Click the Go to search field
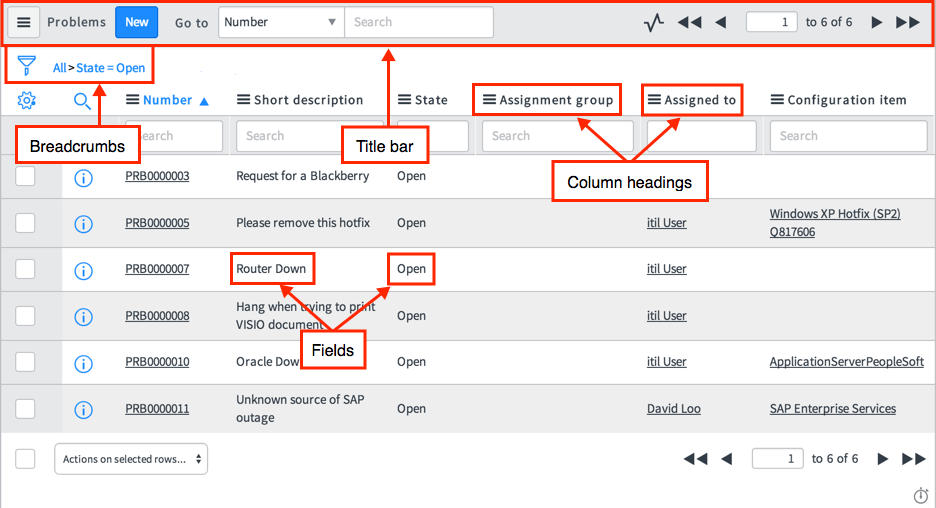 (x=418, y=22)
